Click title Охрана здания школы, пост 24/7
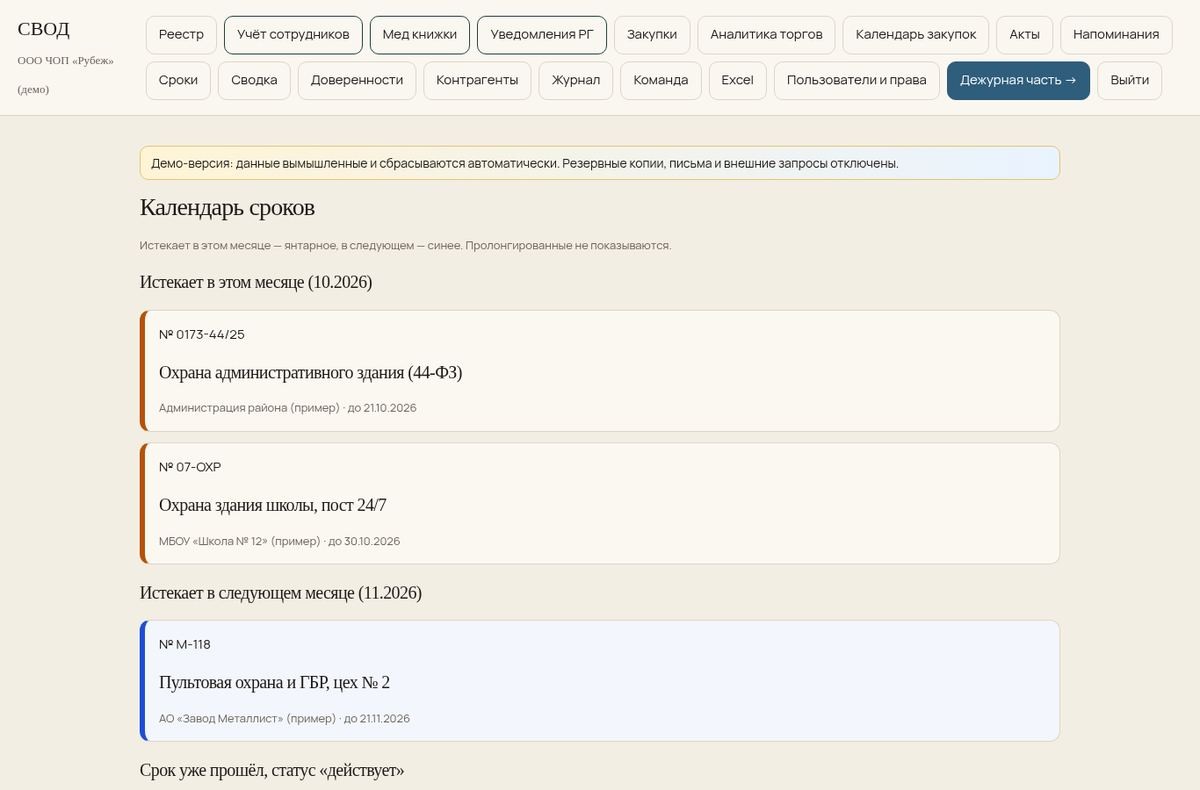This screenshot has width=1200, height=790. coord(272,505)
